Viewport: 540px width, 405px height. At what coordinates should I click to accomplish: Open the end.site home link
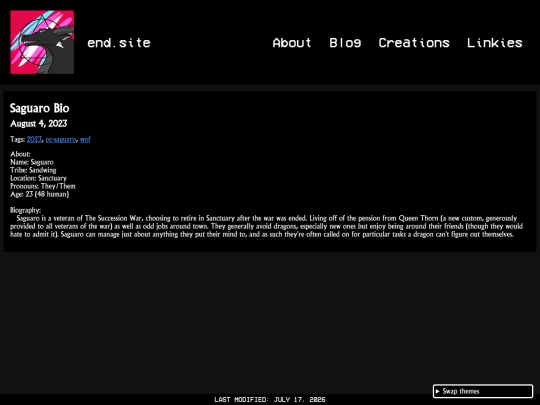coord(119,43)
